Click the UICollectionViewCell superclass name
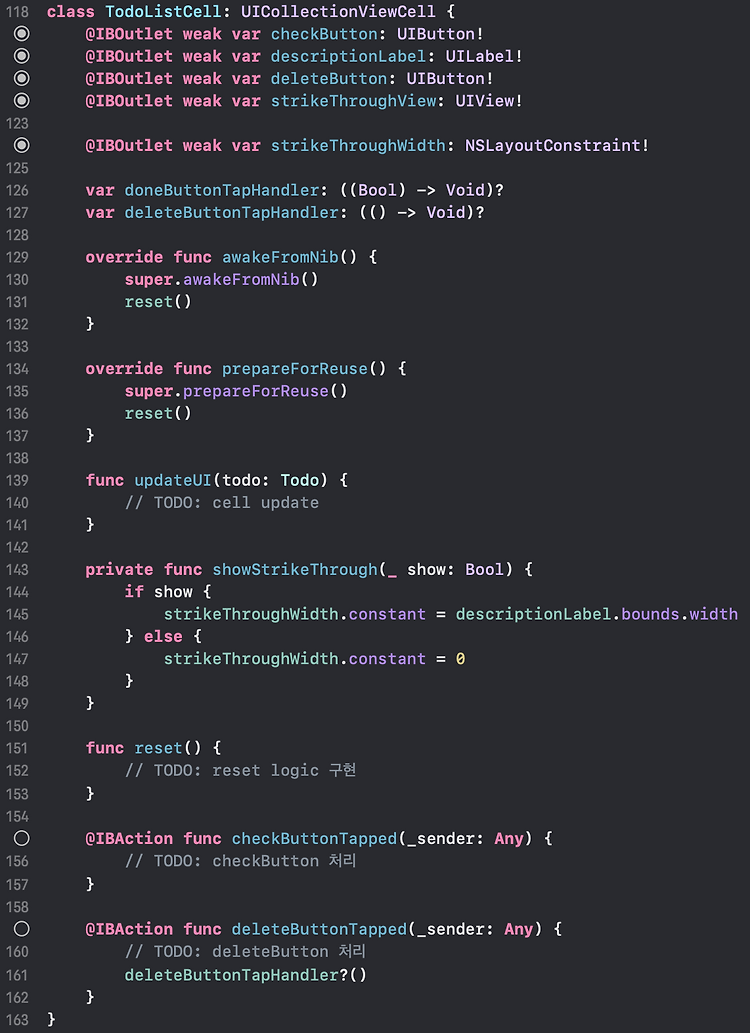The height and width of the screenshot is (1033, 750). (338, 12)
